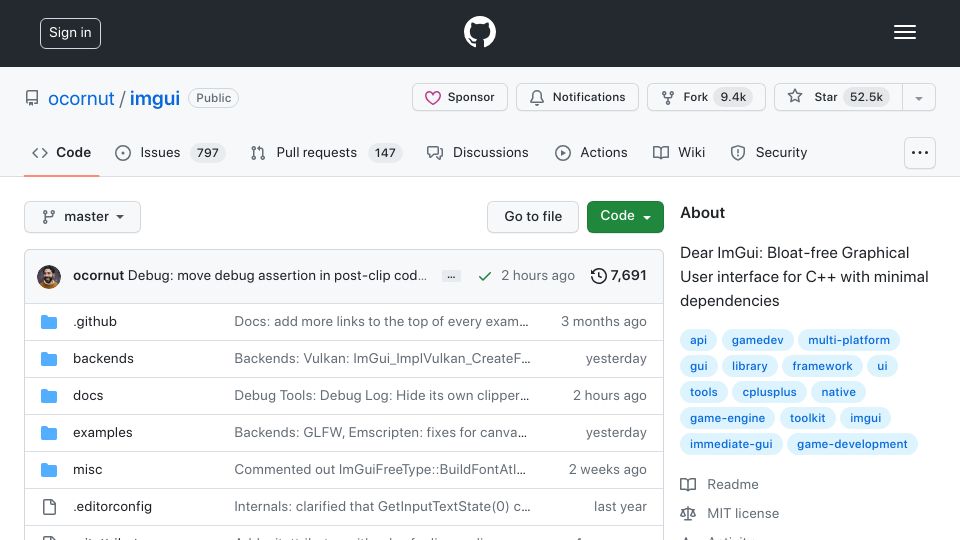Image resolution: width=960 pixels, height=540 pixels.
Task: Open the examples folder name
Action: (x=102, y=432)
